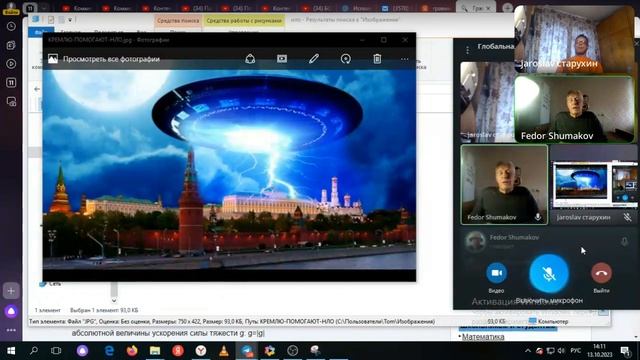
Task: Click the mic indicator in Fedor's participant row
Action: [624, 241]
